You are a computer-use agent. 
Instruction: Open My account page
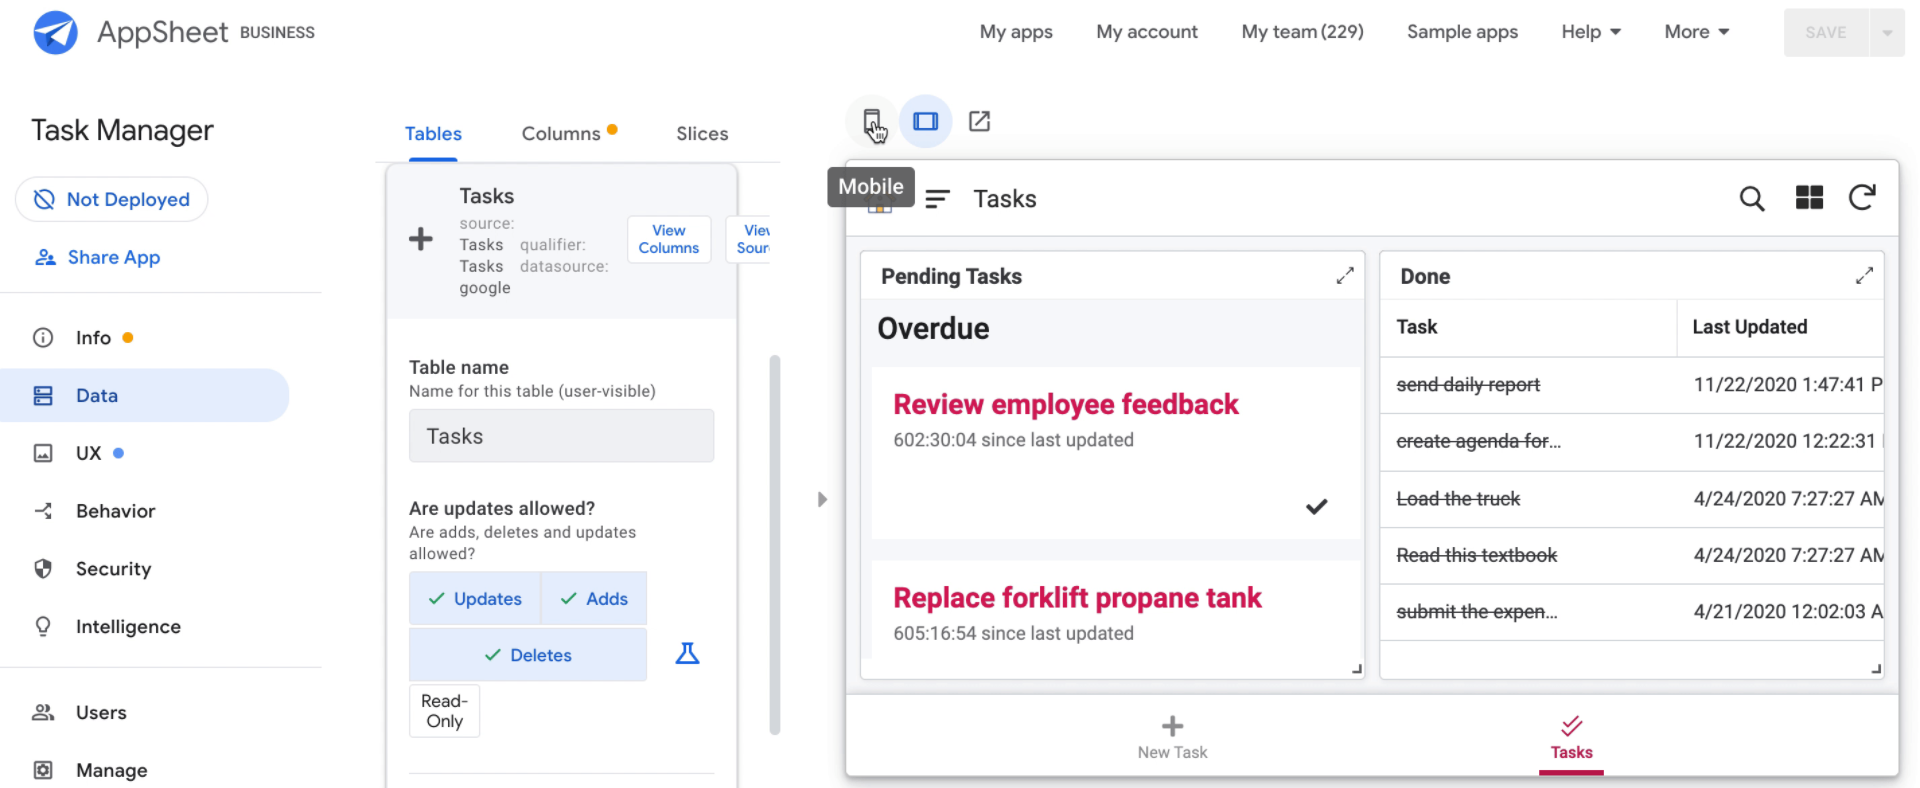click(1147, 32)
